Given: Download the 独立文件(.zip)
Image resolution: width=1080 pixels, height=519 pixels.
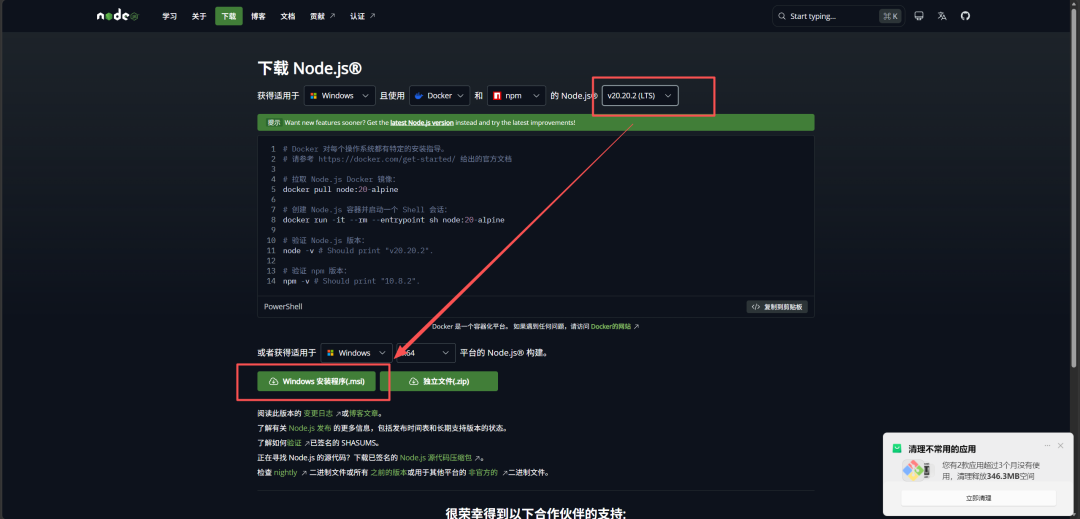Looking at the screenshot, I should pyautogui.click(x=439, y=381).
